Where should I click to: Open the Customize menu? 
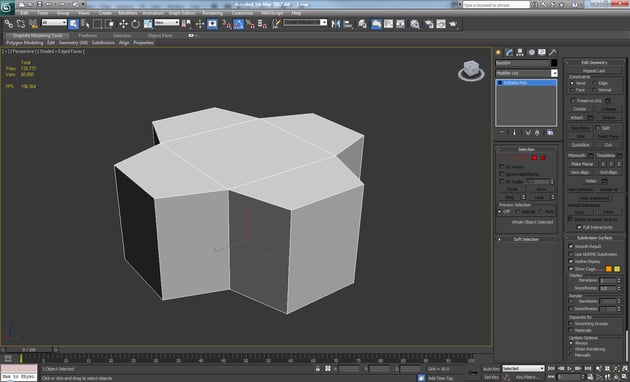(242, 13)
